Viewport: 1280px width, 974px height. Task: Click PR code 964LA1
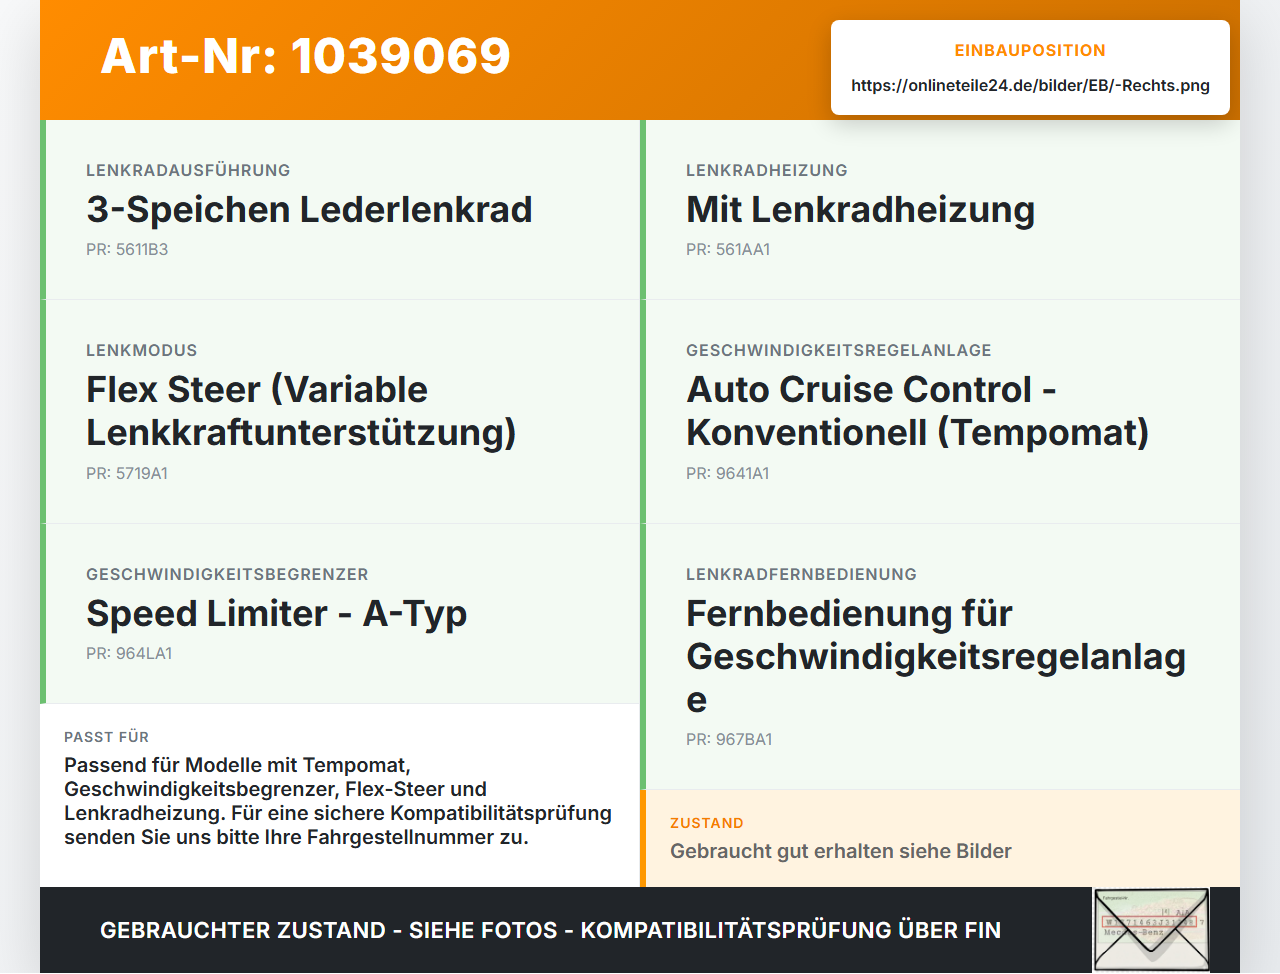click(129, 653)
